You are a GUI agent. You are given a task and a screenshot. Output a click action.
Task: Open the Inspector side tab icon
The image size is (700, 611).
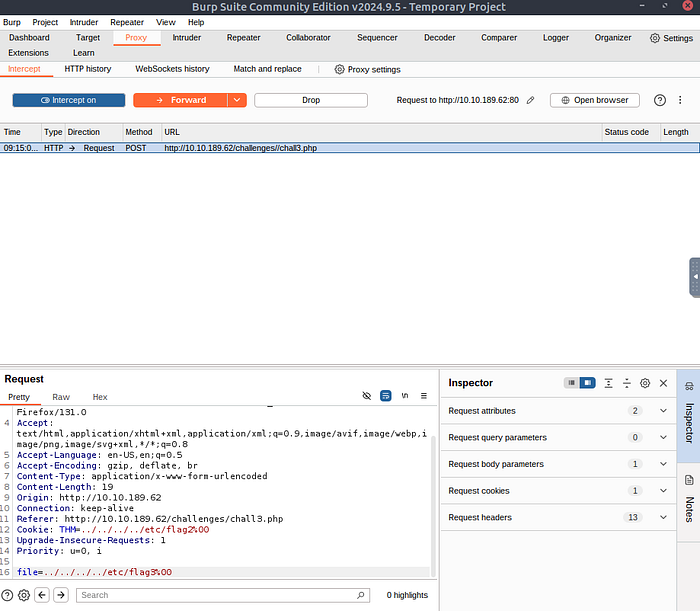[x=689, y=387]
